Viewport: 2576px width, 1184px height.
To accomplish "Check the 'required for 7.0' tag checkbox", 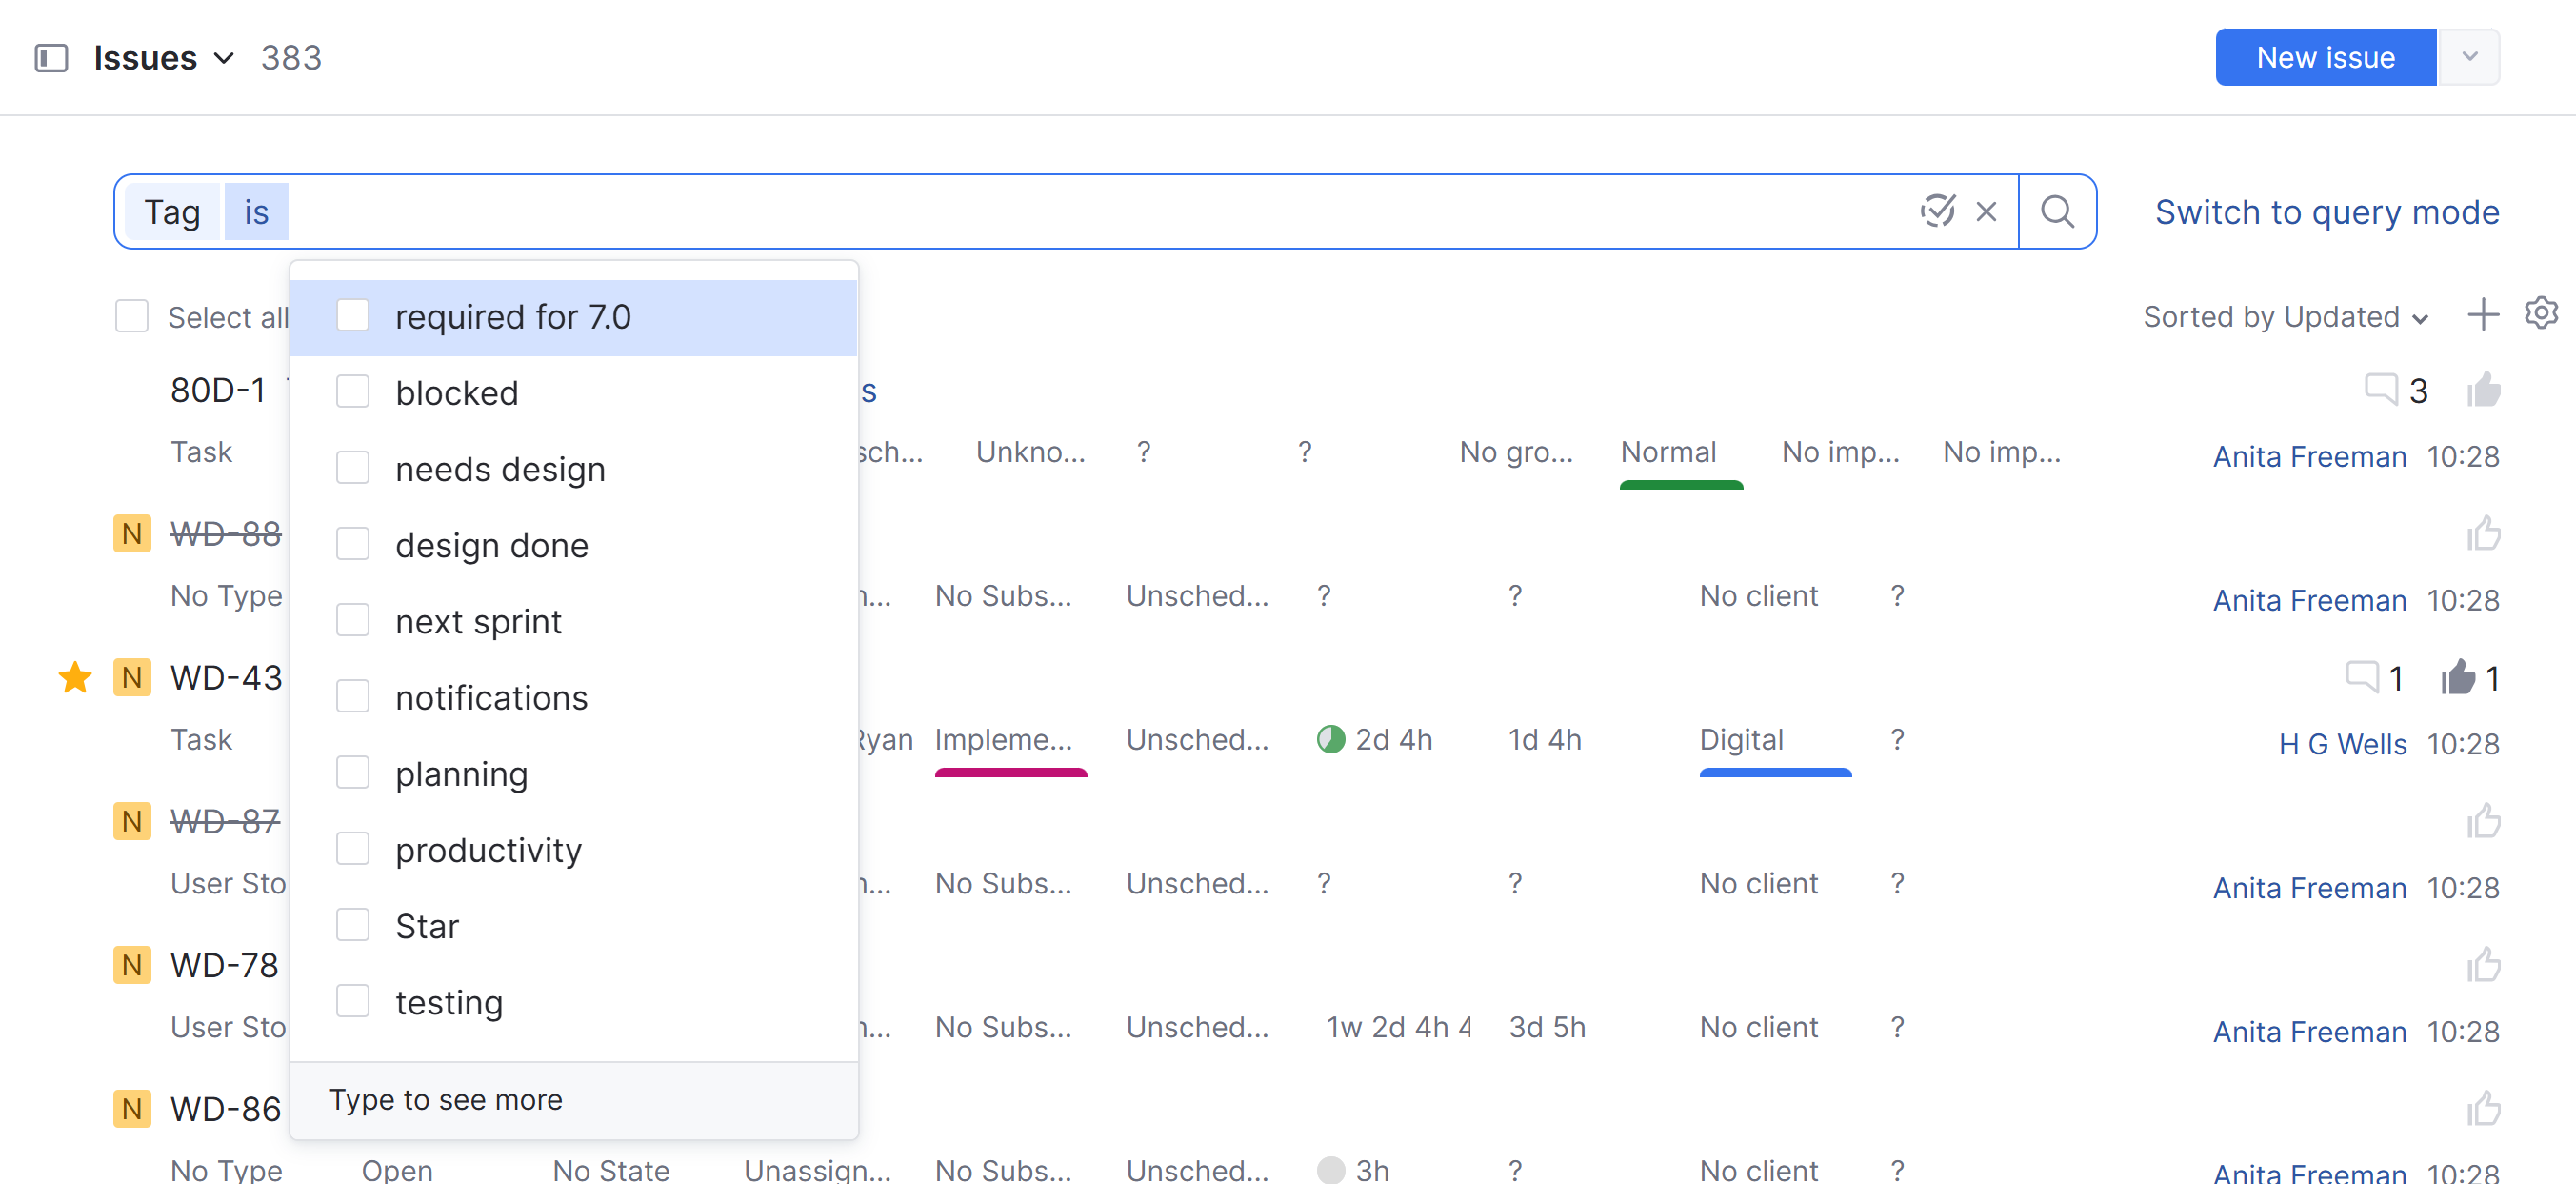I will [x=353, y=315].
